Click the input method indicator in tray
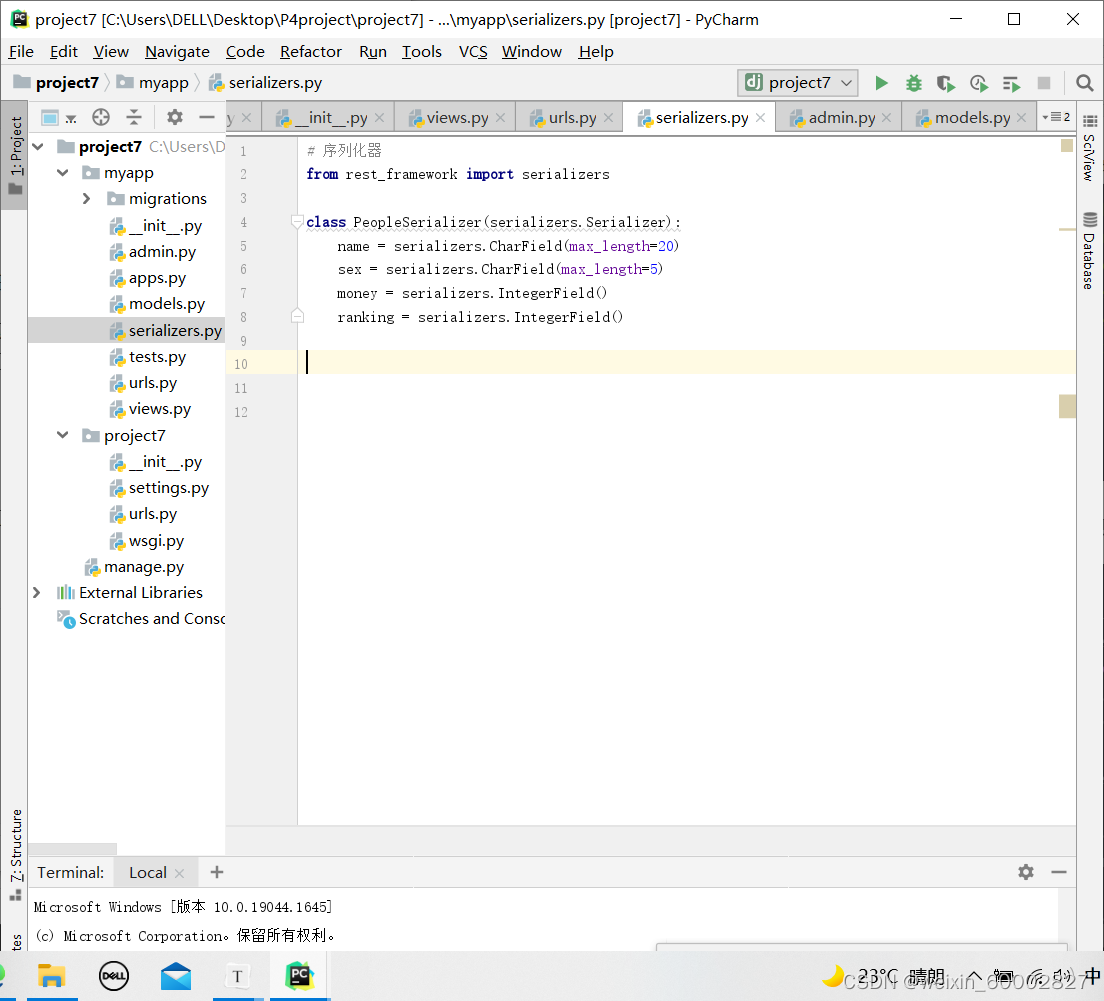Viewport: 1104px width, 1001px height. (1092, 976)
